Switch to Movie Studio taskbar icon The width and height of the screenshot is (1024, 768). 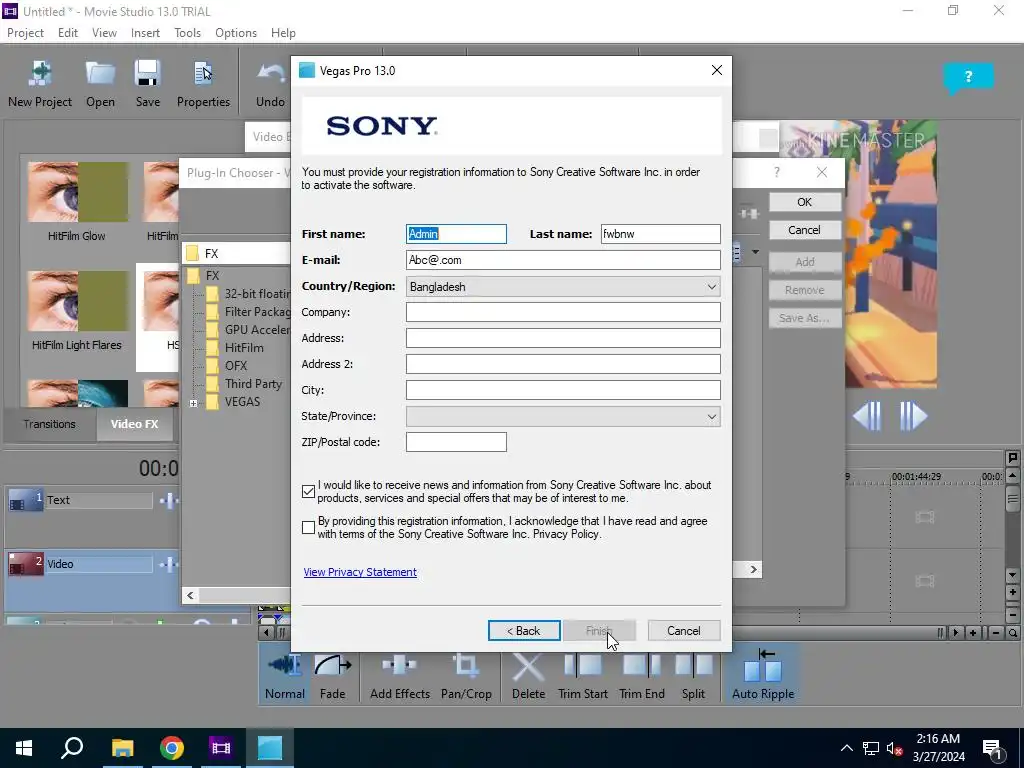pos(221,748)
